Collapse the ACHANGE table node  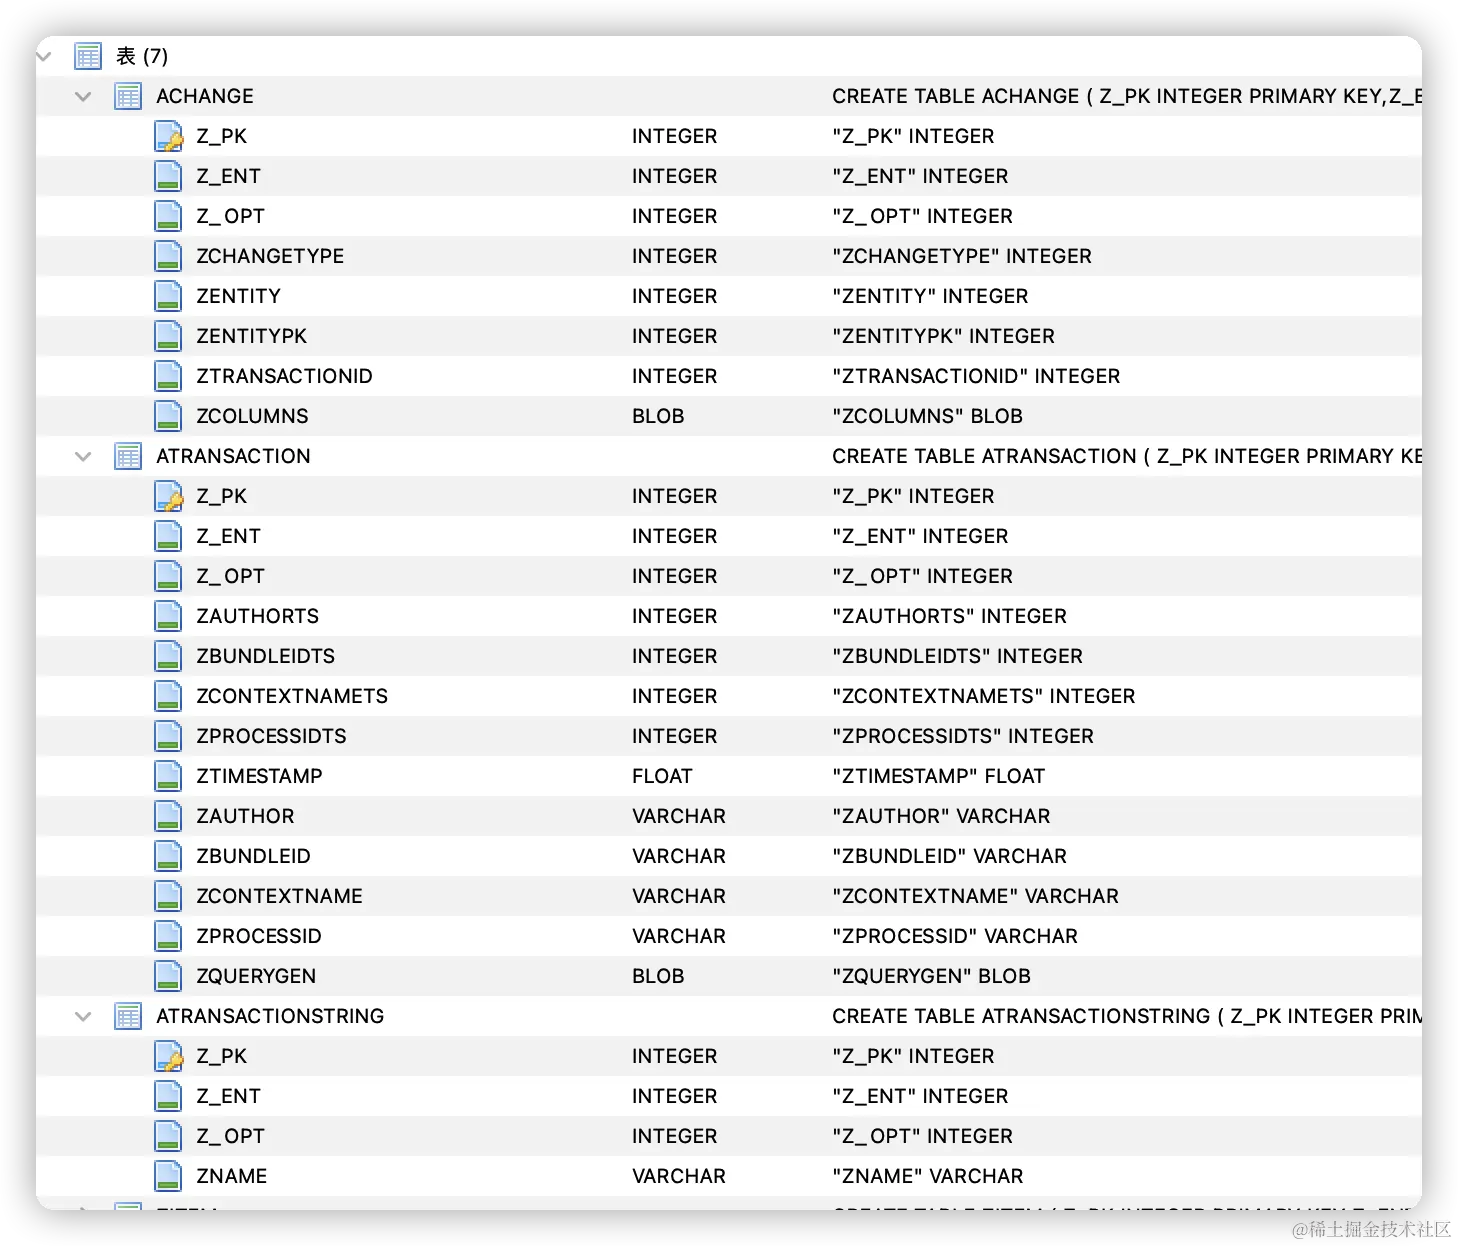[83, 96]
